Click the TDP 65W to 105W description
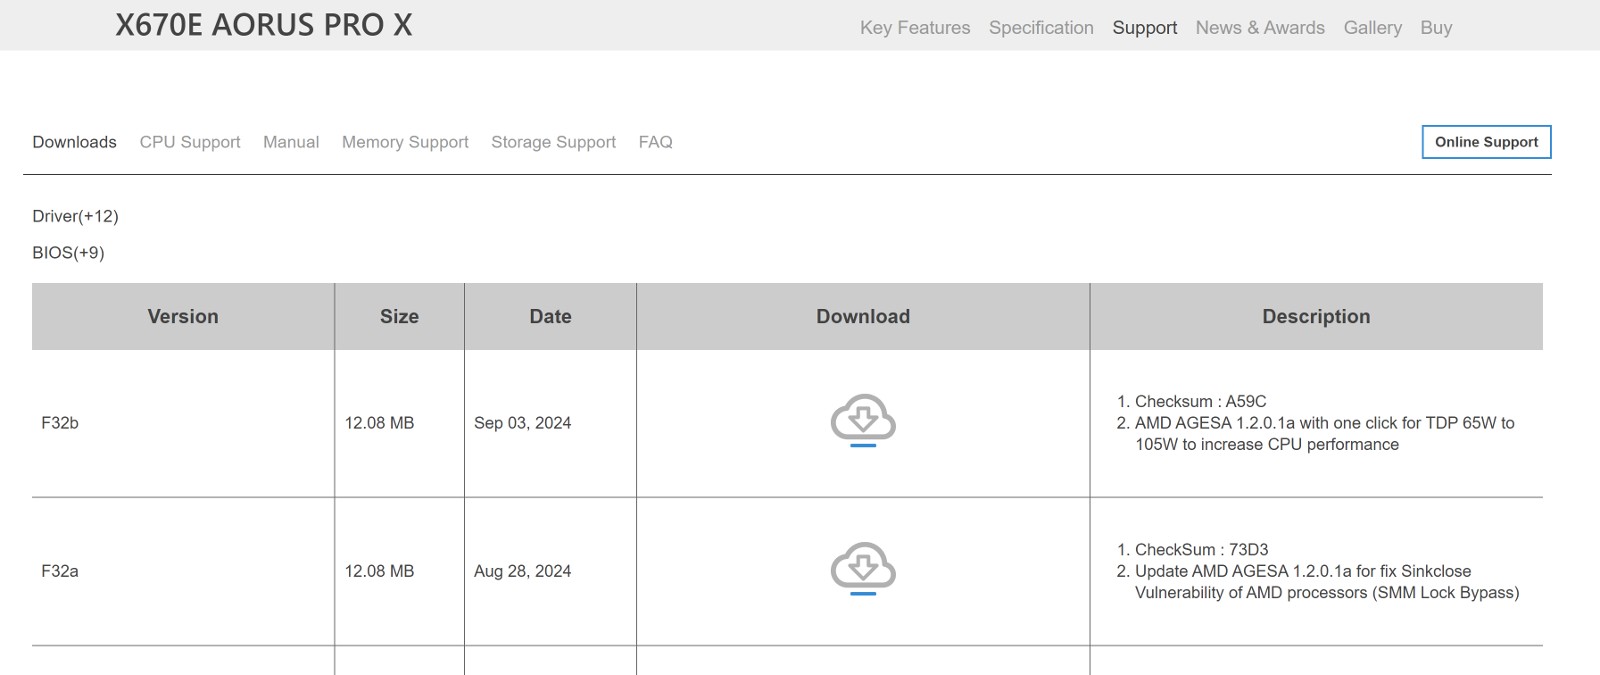The height and width of the screenshot is (675, 1600). tap(1324, 433)
